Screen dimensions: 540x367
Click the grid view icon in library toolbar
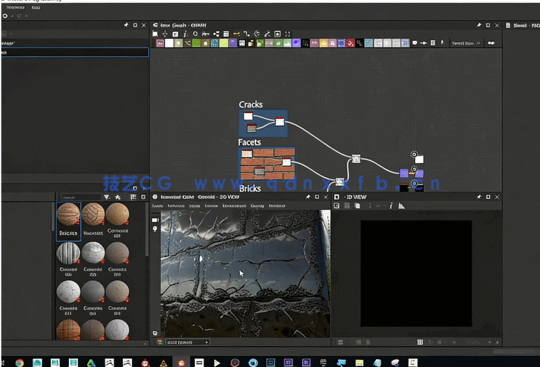[133, 197]
